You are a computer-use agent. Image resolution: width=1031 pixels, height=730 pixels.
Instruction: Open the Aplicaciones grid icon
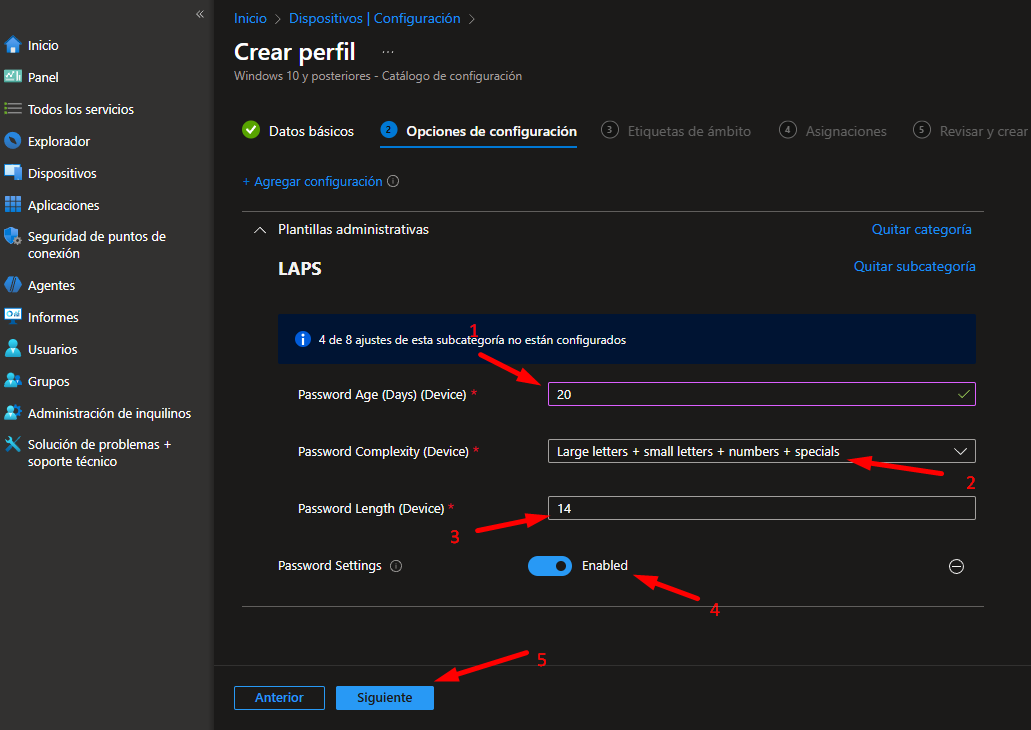click(13, 205)
